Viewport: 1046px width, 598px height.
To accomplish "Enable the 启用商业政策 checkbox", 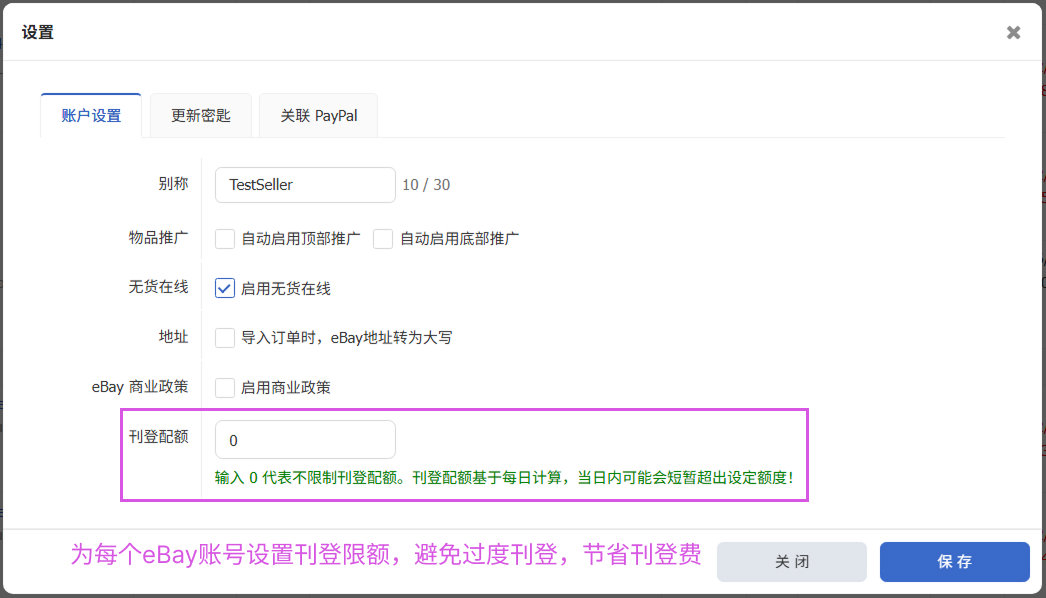I will [x=225, y=388].
